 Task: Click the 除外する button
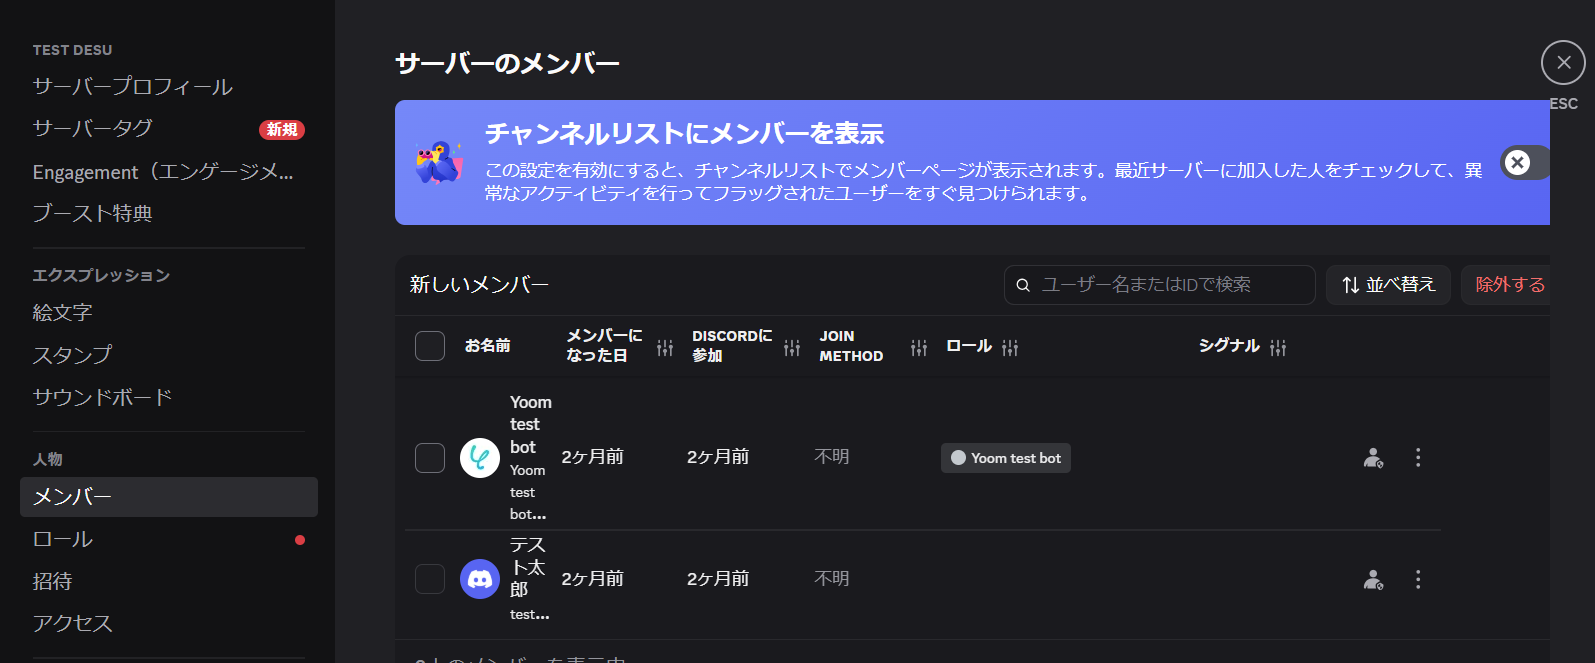1506,285
